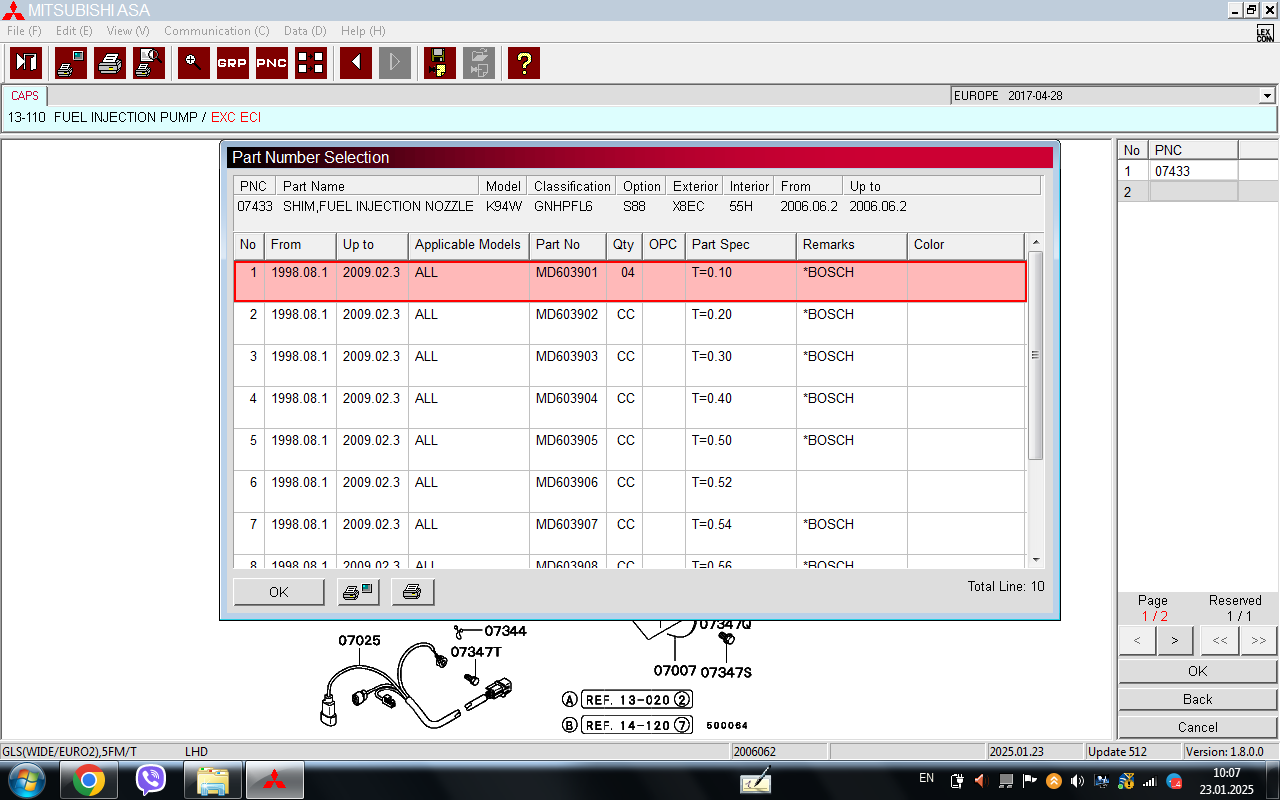This screenshot has height=800, width=1280.
Task: Click the four-squares illustration list icon
Action: pyautogui.click(x=311, y=63)
